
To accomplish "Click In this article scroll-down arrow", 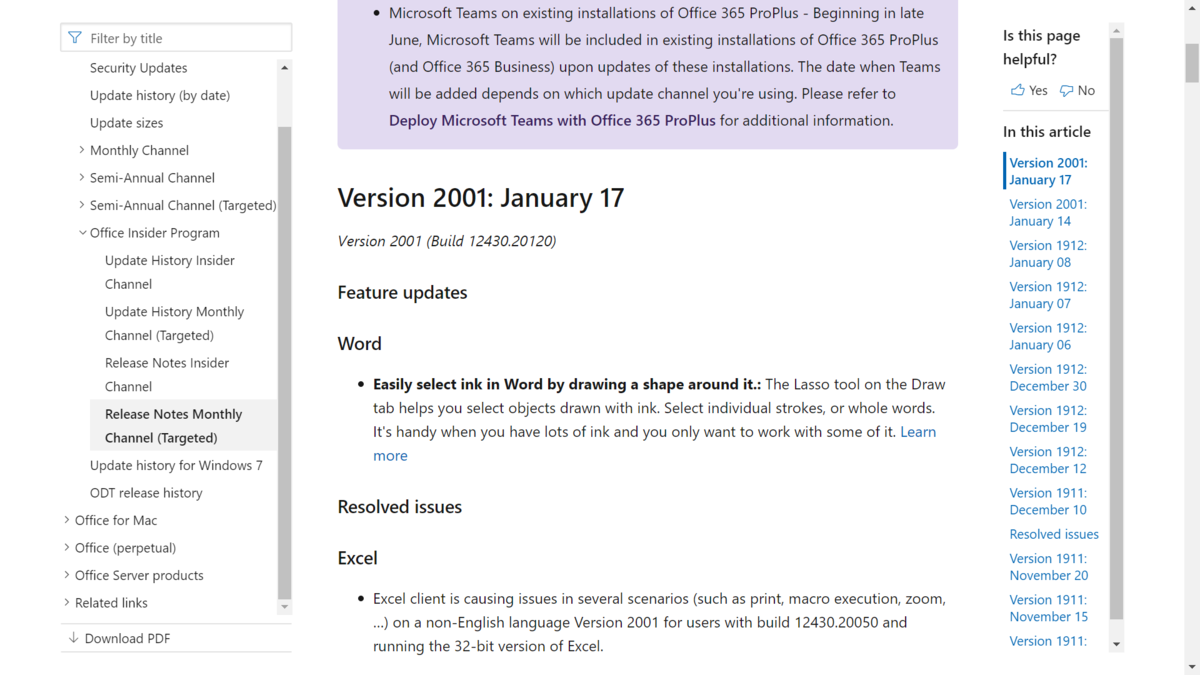I will [1117, 644].
